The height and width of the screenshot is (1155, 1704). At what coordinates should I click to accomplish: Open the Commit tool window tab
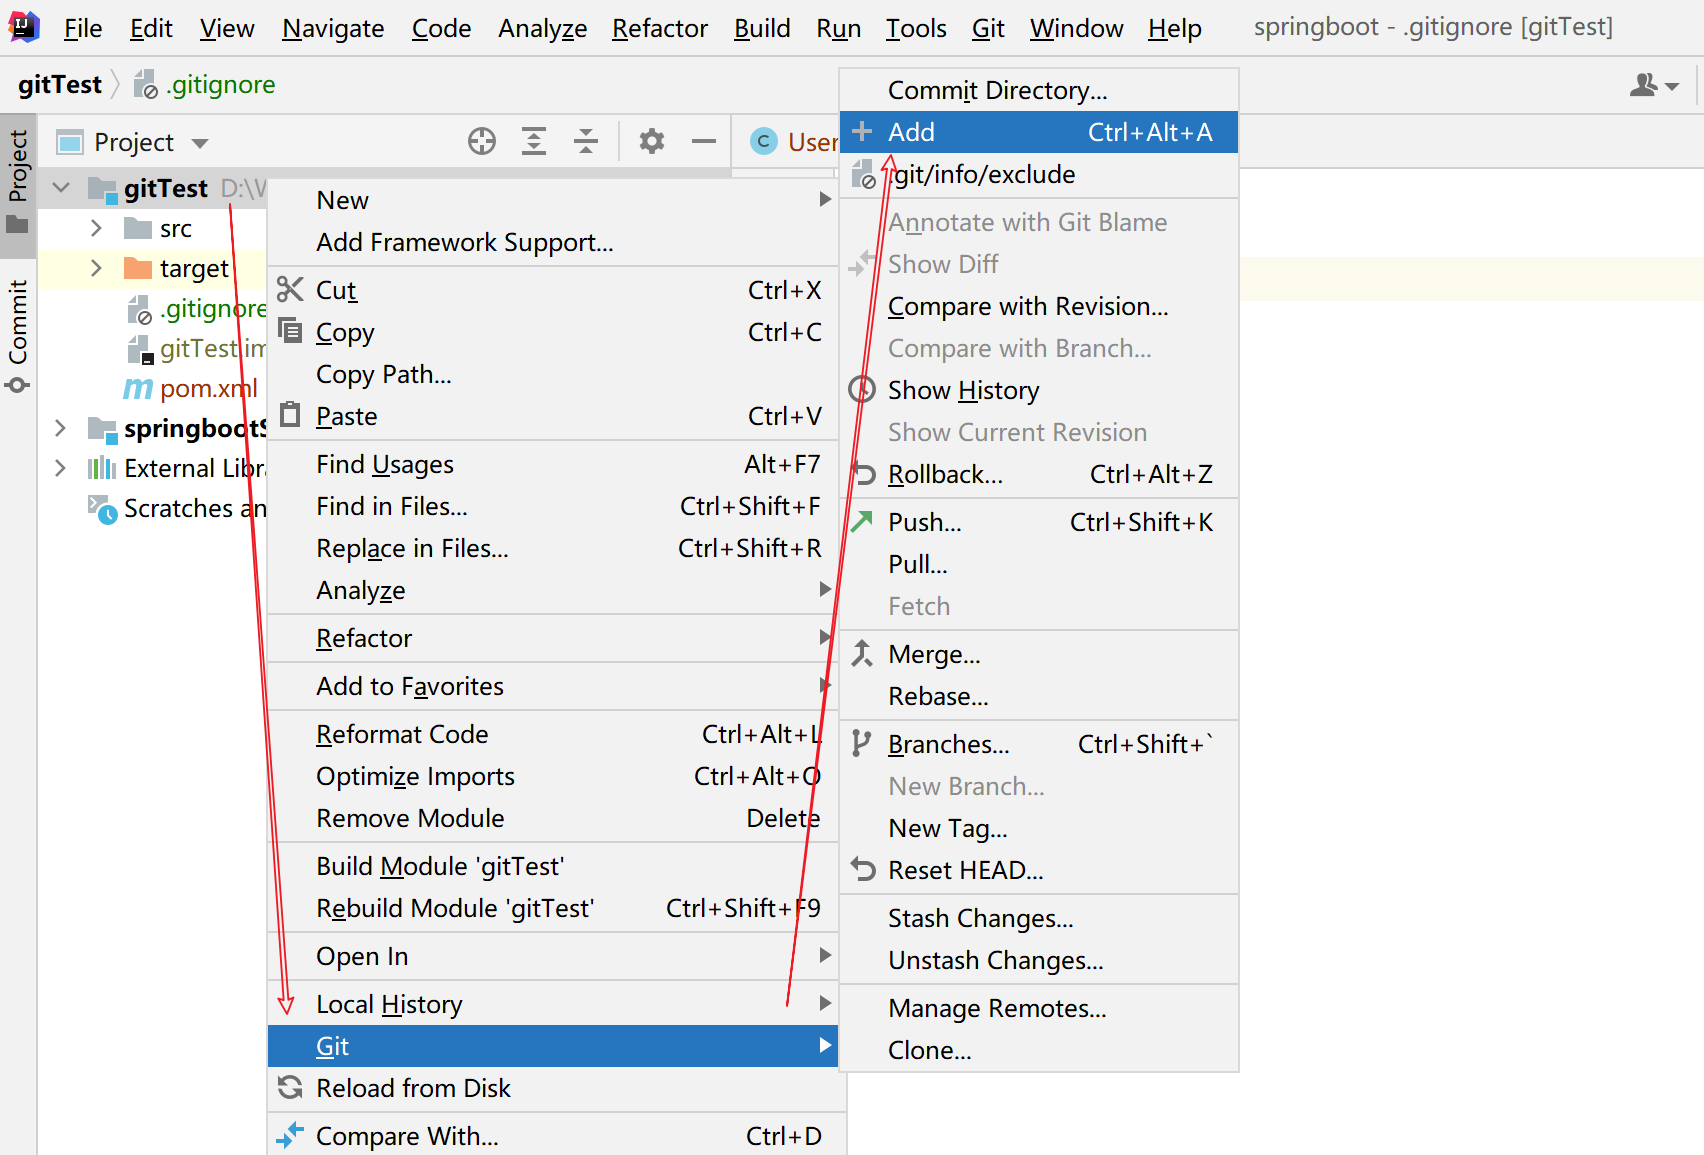(18, 335)
